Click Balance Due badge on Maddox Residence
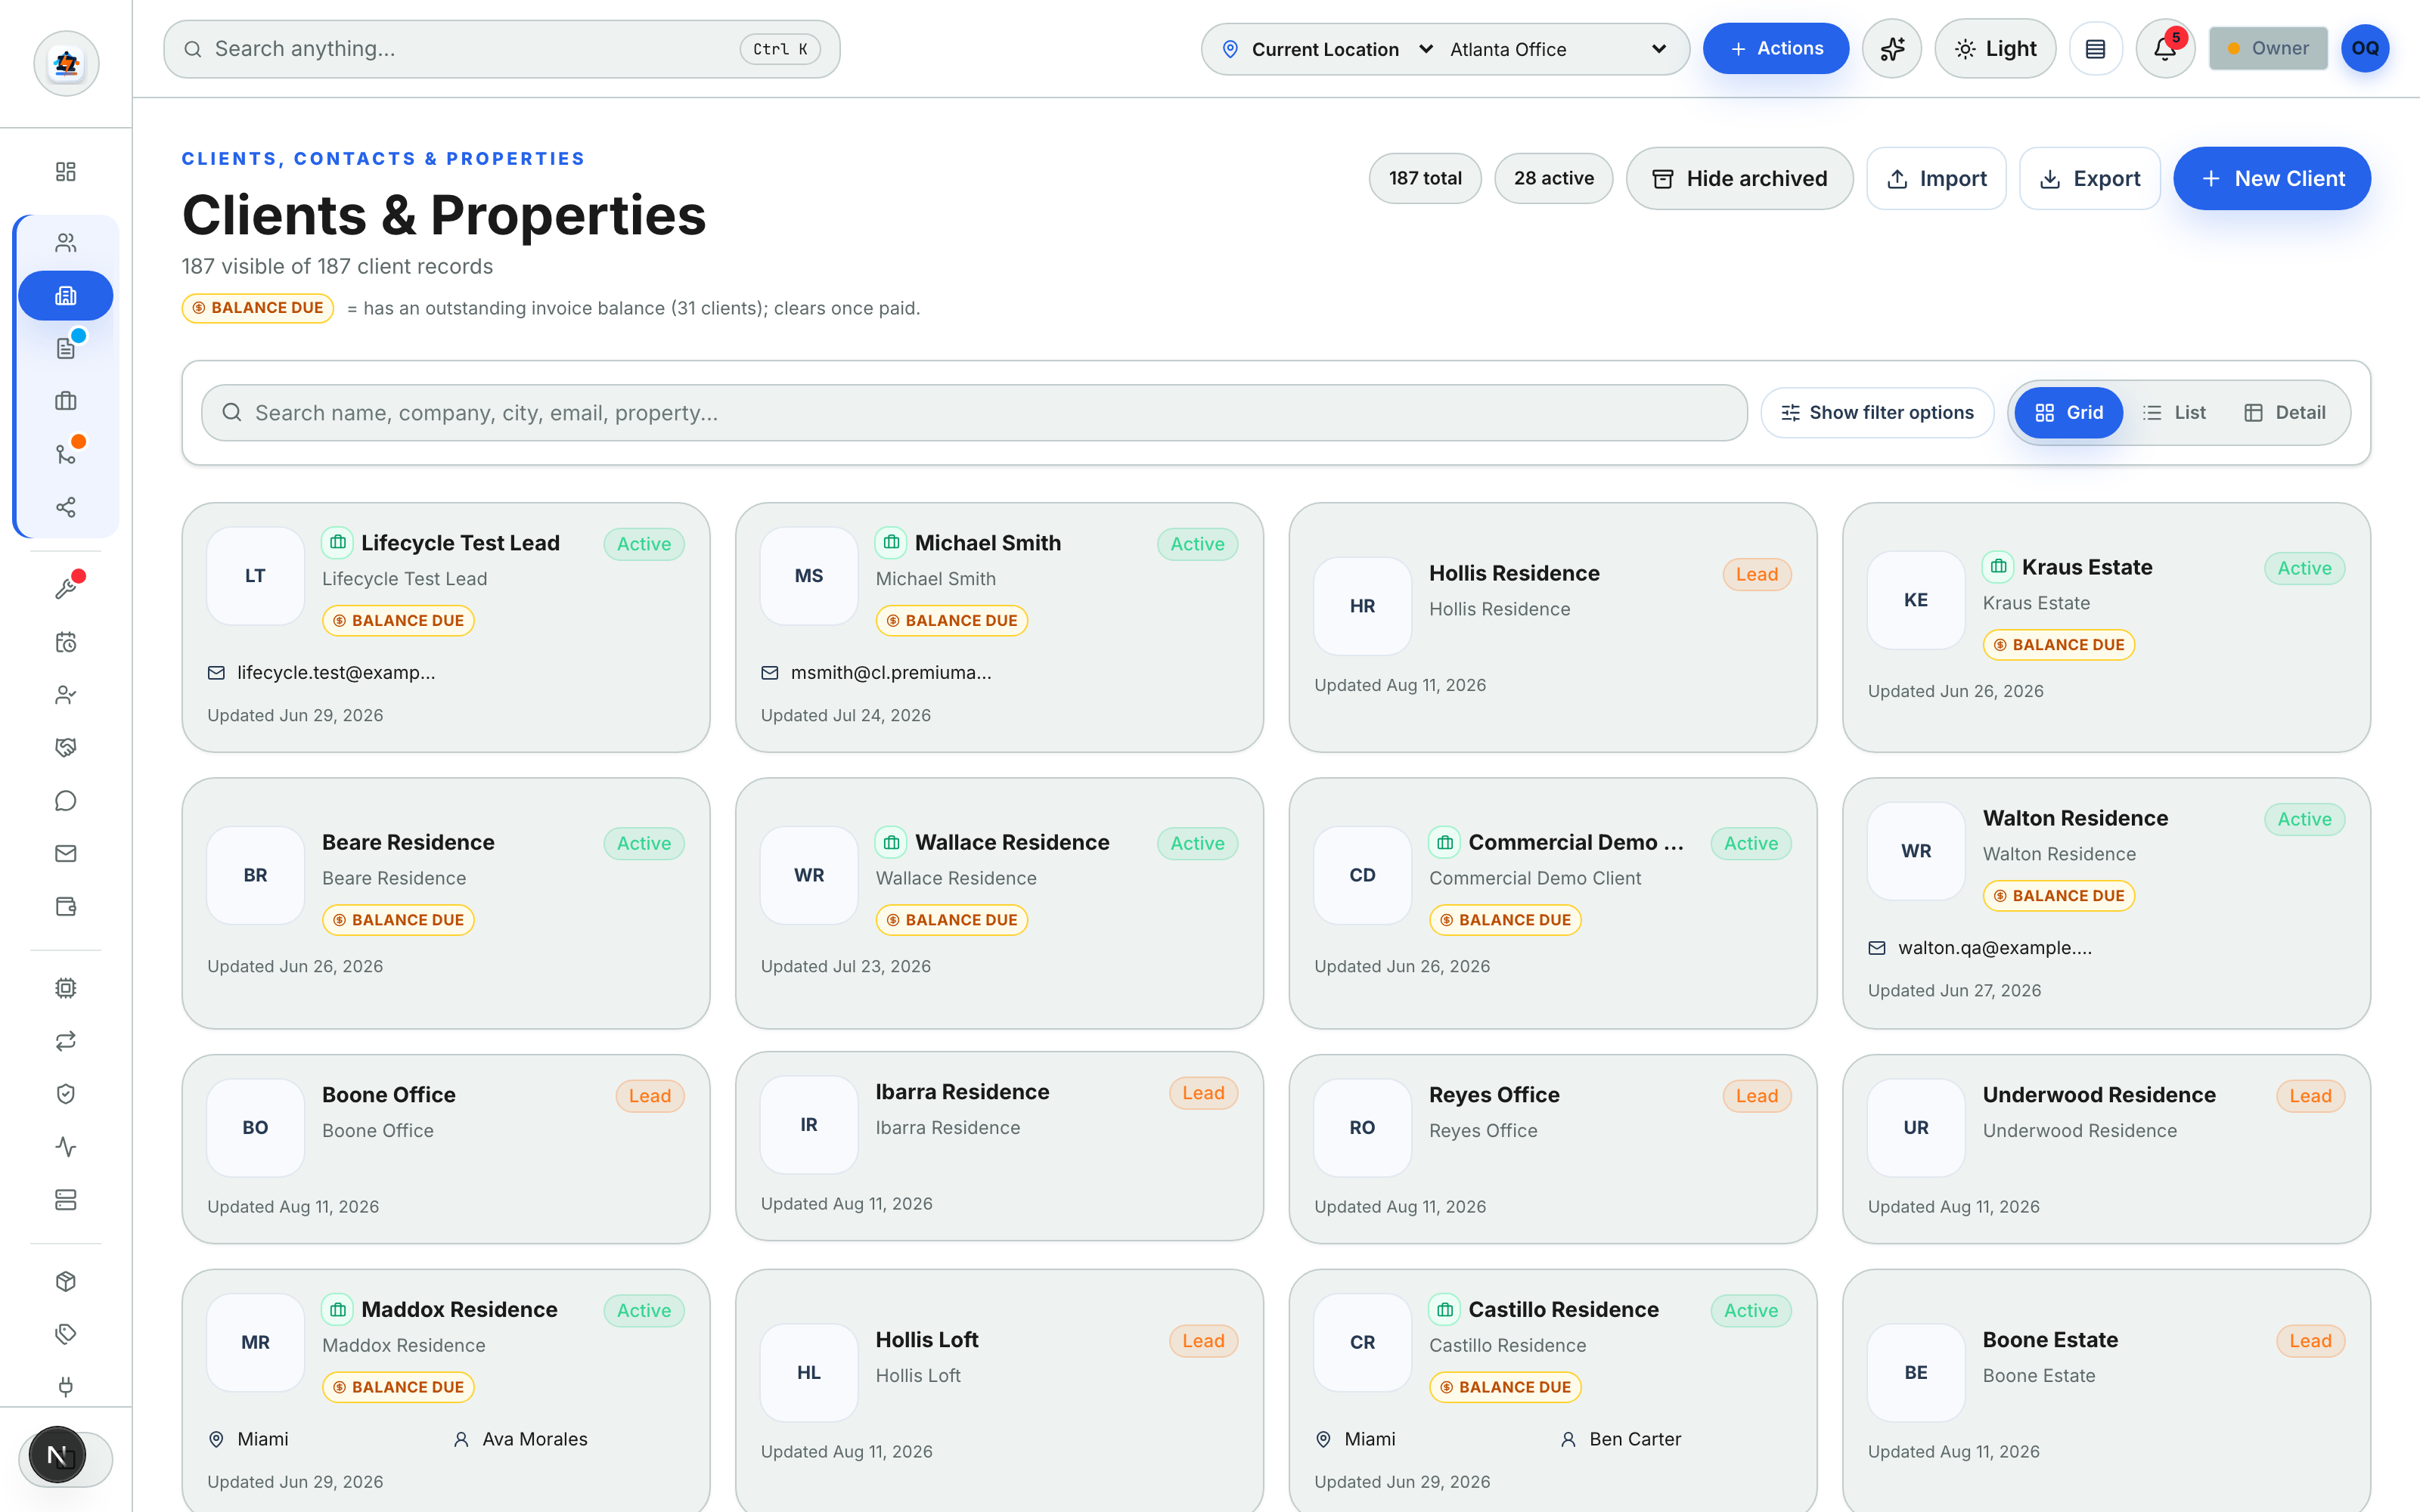2420x1512 pixels. point(398,1387)
